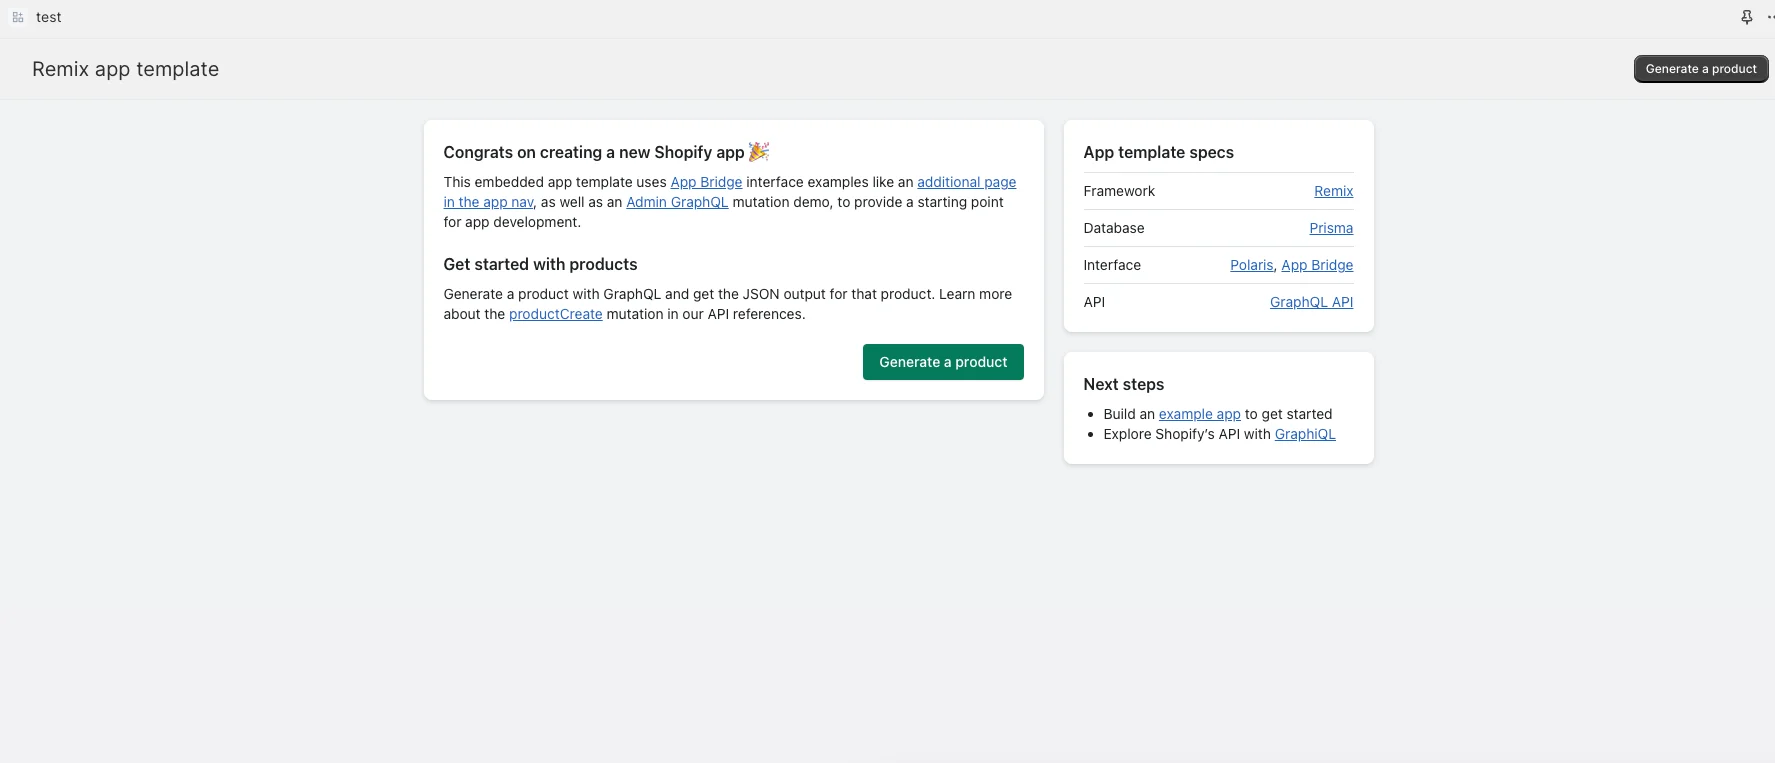
Task: Click the green Generate a product button
Action: coord(943,362)
